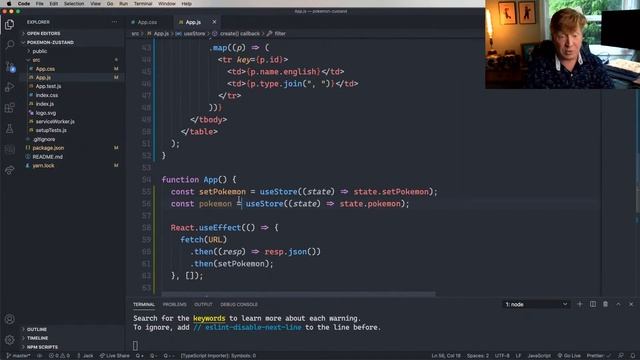Open logo.svg in the file explorer
The height and width of the screenshot is (360, 640).
(x=46, y=113)
